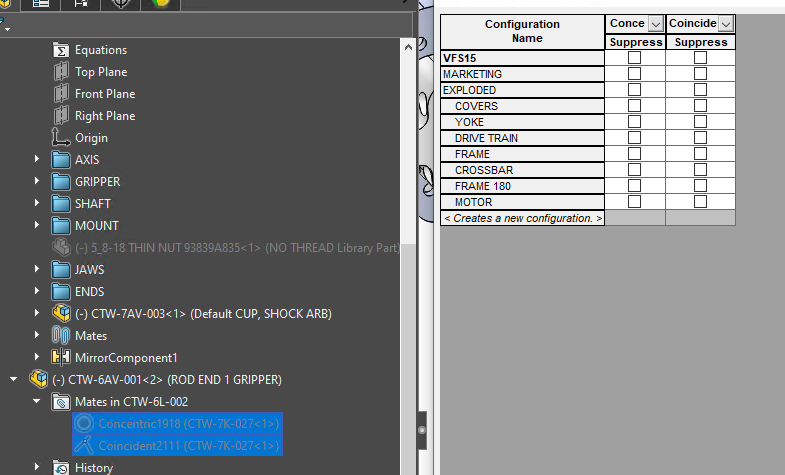Screen dimensions: 785x475
Task: Open the Concentric column dropdown arrow
Action: click(655, 24)
